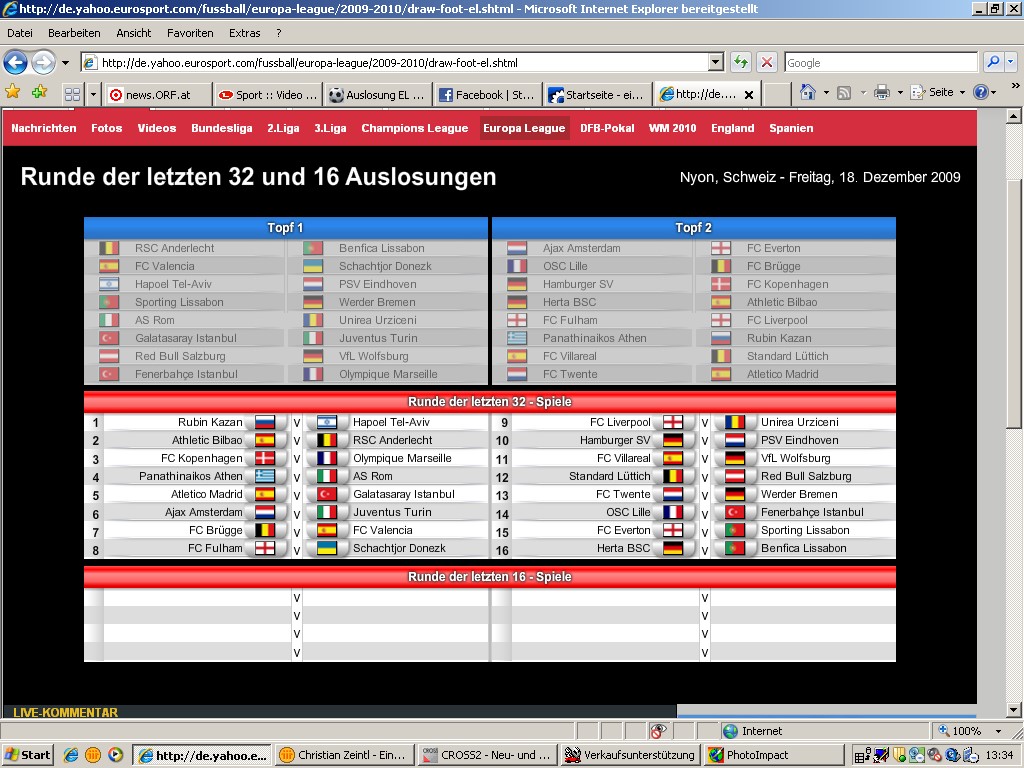Open the Bearbeiten menu
This screenshot has width=1024, height=768.
[74, 33]
